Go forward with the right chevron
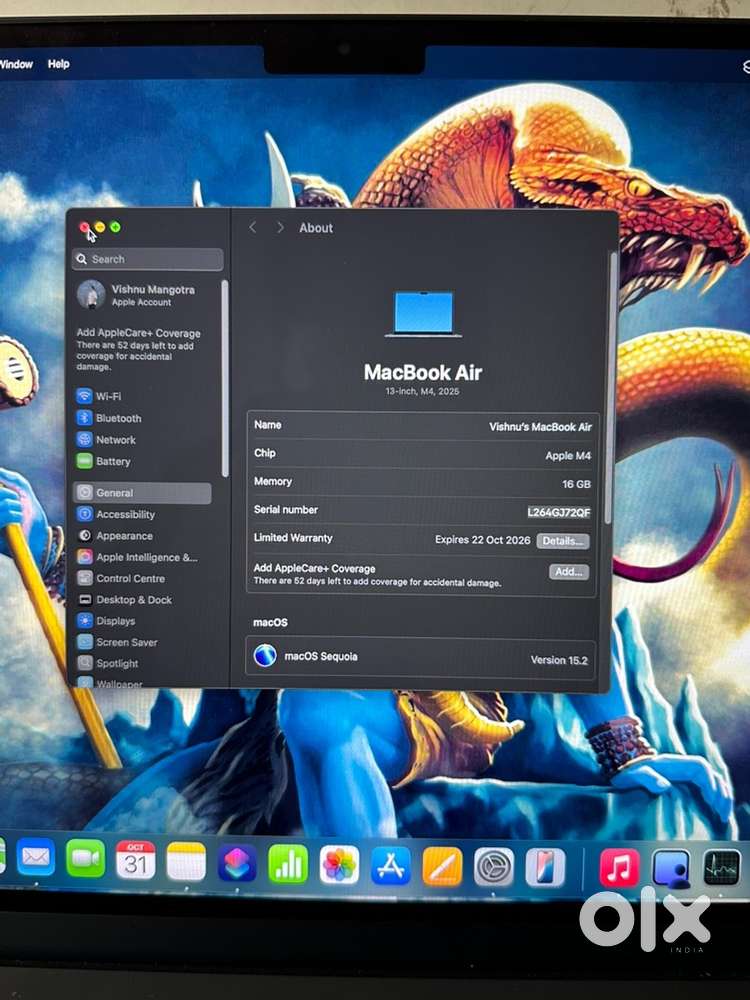750x1000 pixels. click(280, 227)
